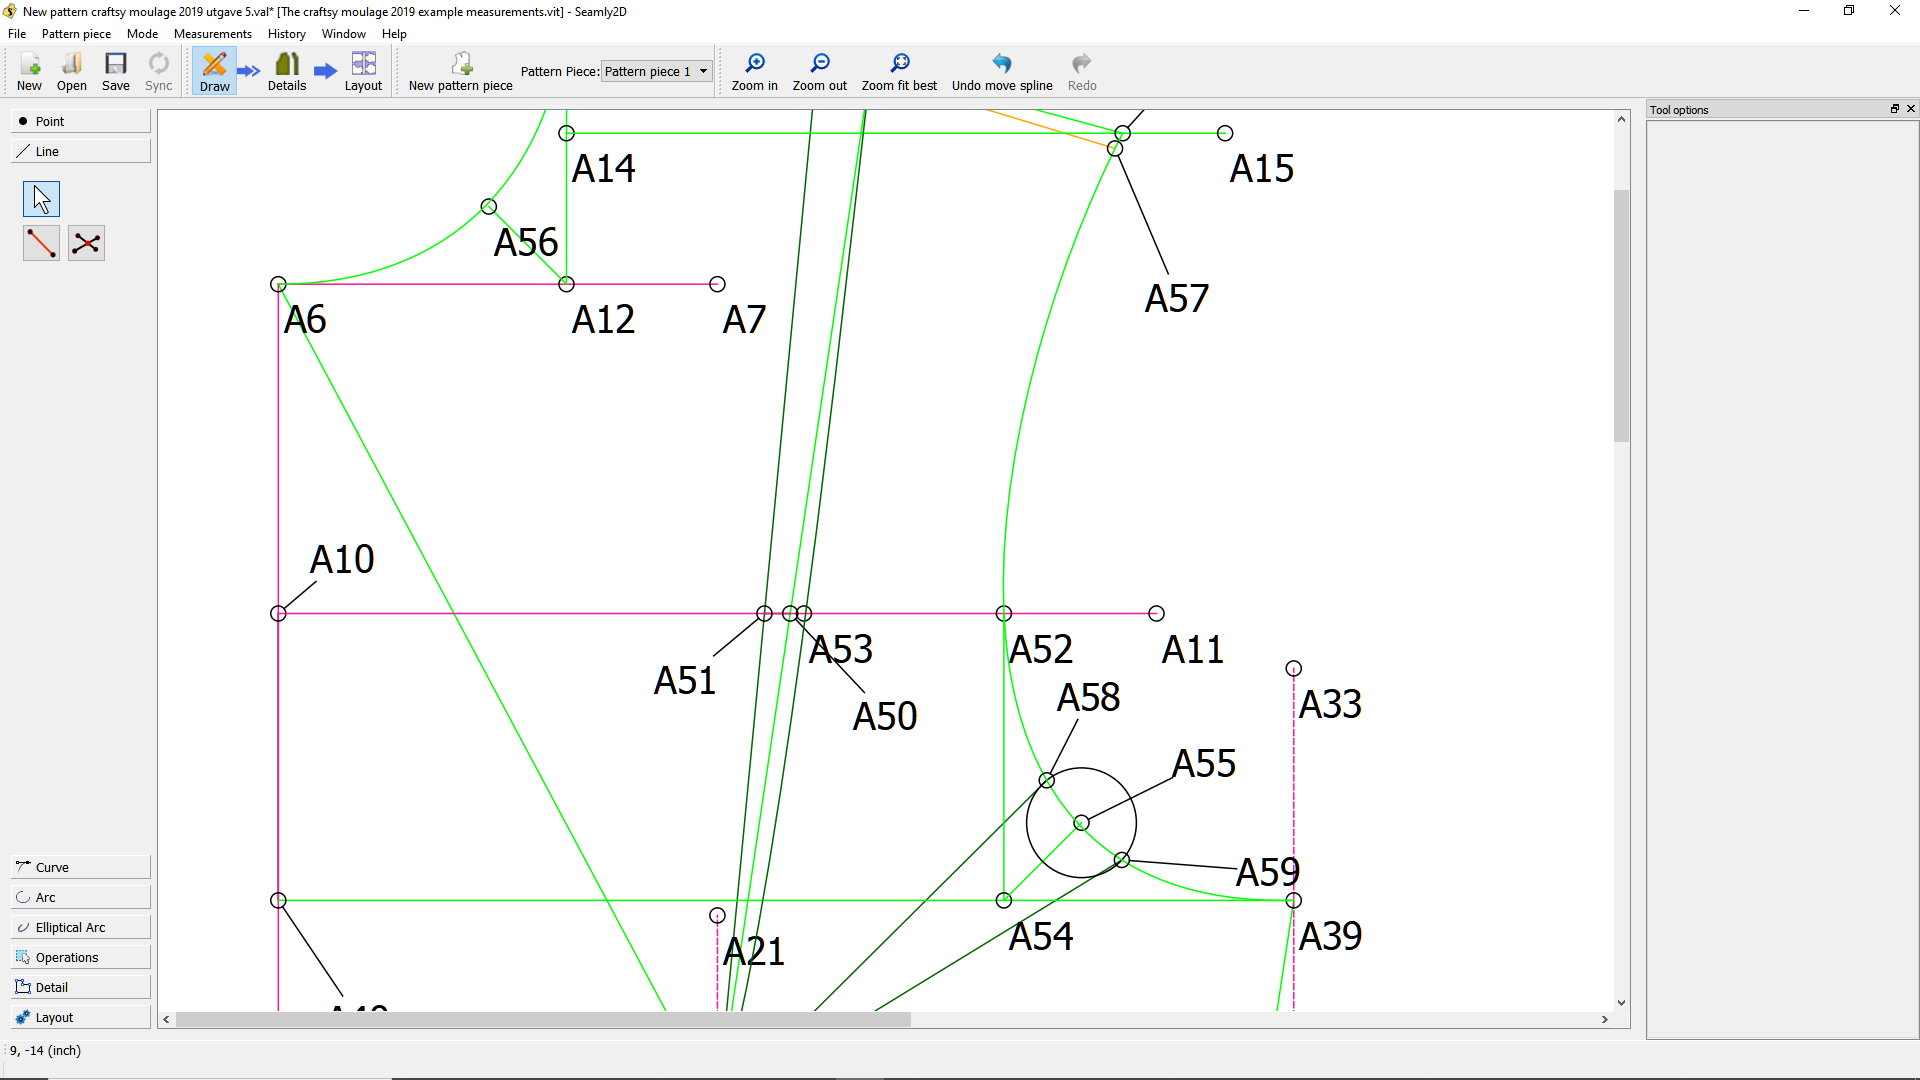Click the horizontal scrollbar thumb
This screenshot has width=1920, height=1080.
(543, 1019)
